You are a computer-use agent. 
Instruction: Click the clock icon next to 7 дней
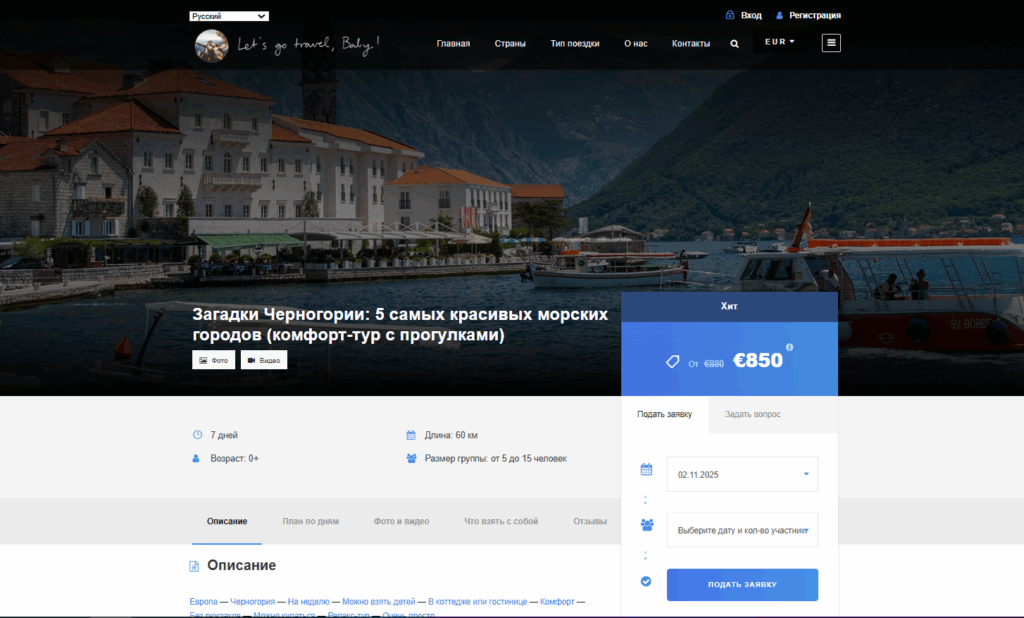tap(197, 434)
